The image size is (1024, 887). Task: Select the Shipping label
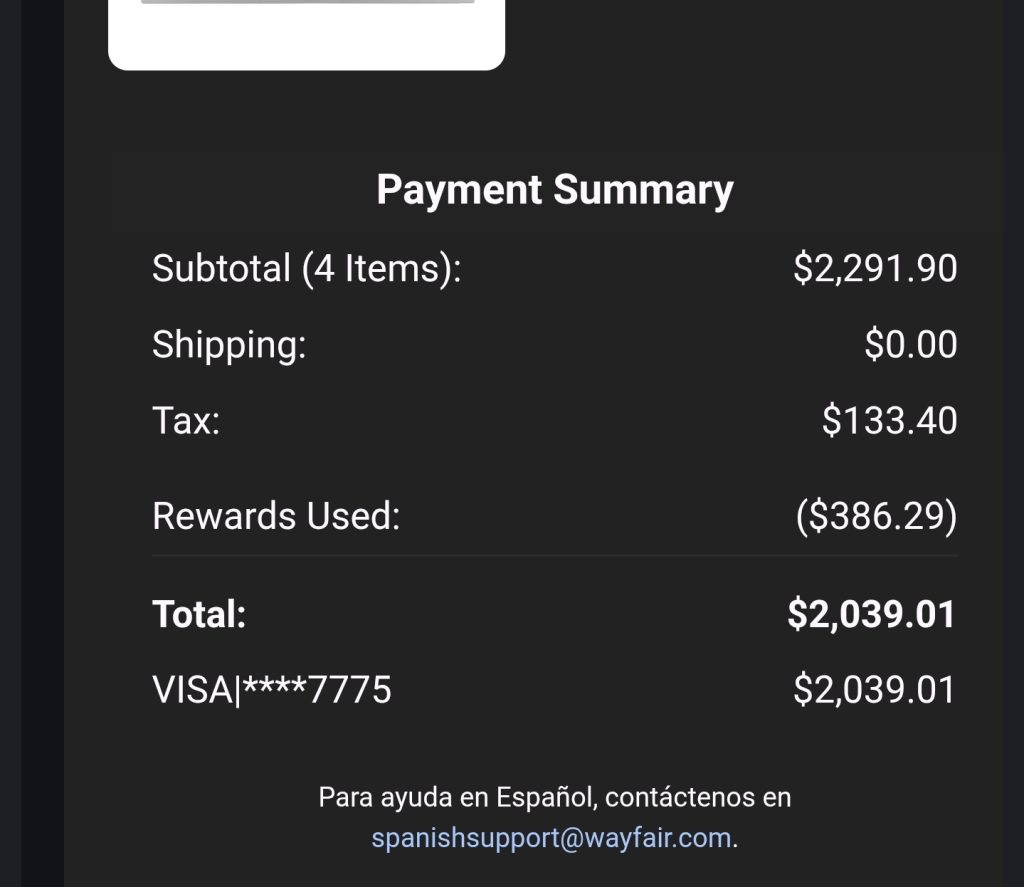coord(229,345)
